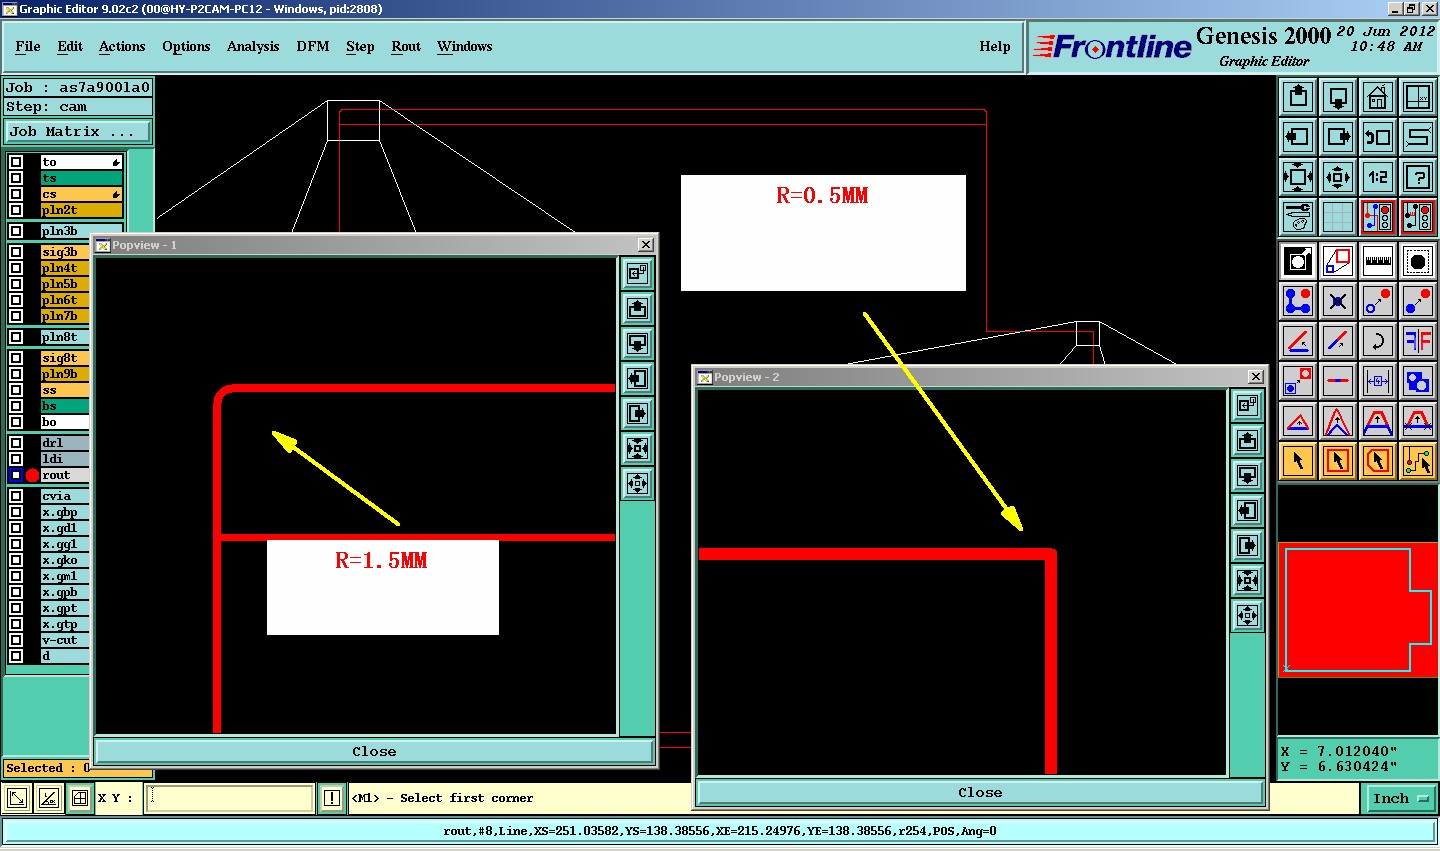Pan the main view right
The image size is (1440, 851).
(x=1338, y=137)
